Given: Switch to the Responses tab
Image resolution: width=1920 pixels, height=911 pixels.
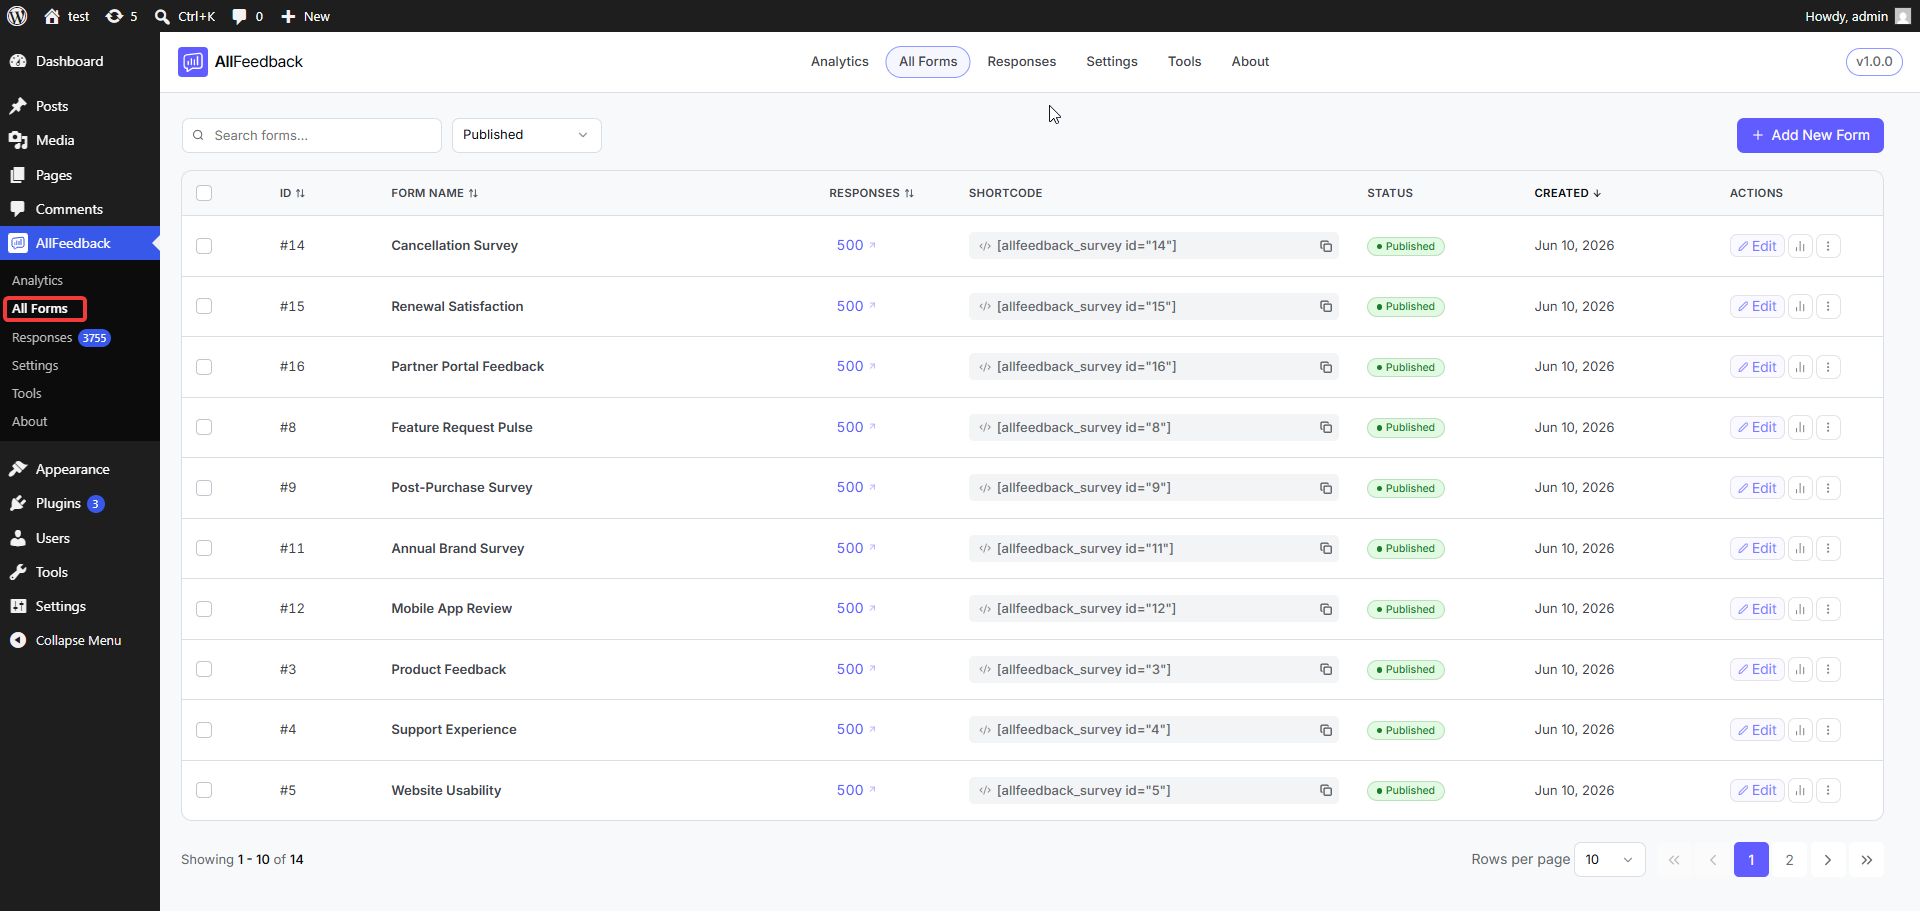Looking at the screenshot, I should point(1021,62).
